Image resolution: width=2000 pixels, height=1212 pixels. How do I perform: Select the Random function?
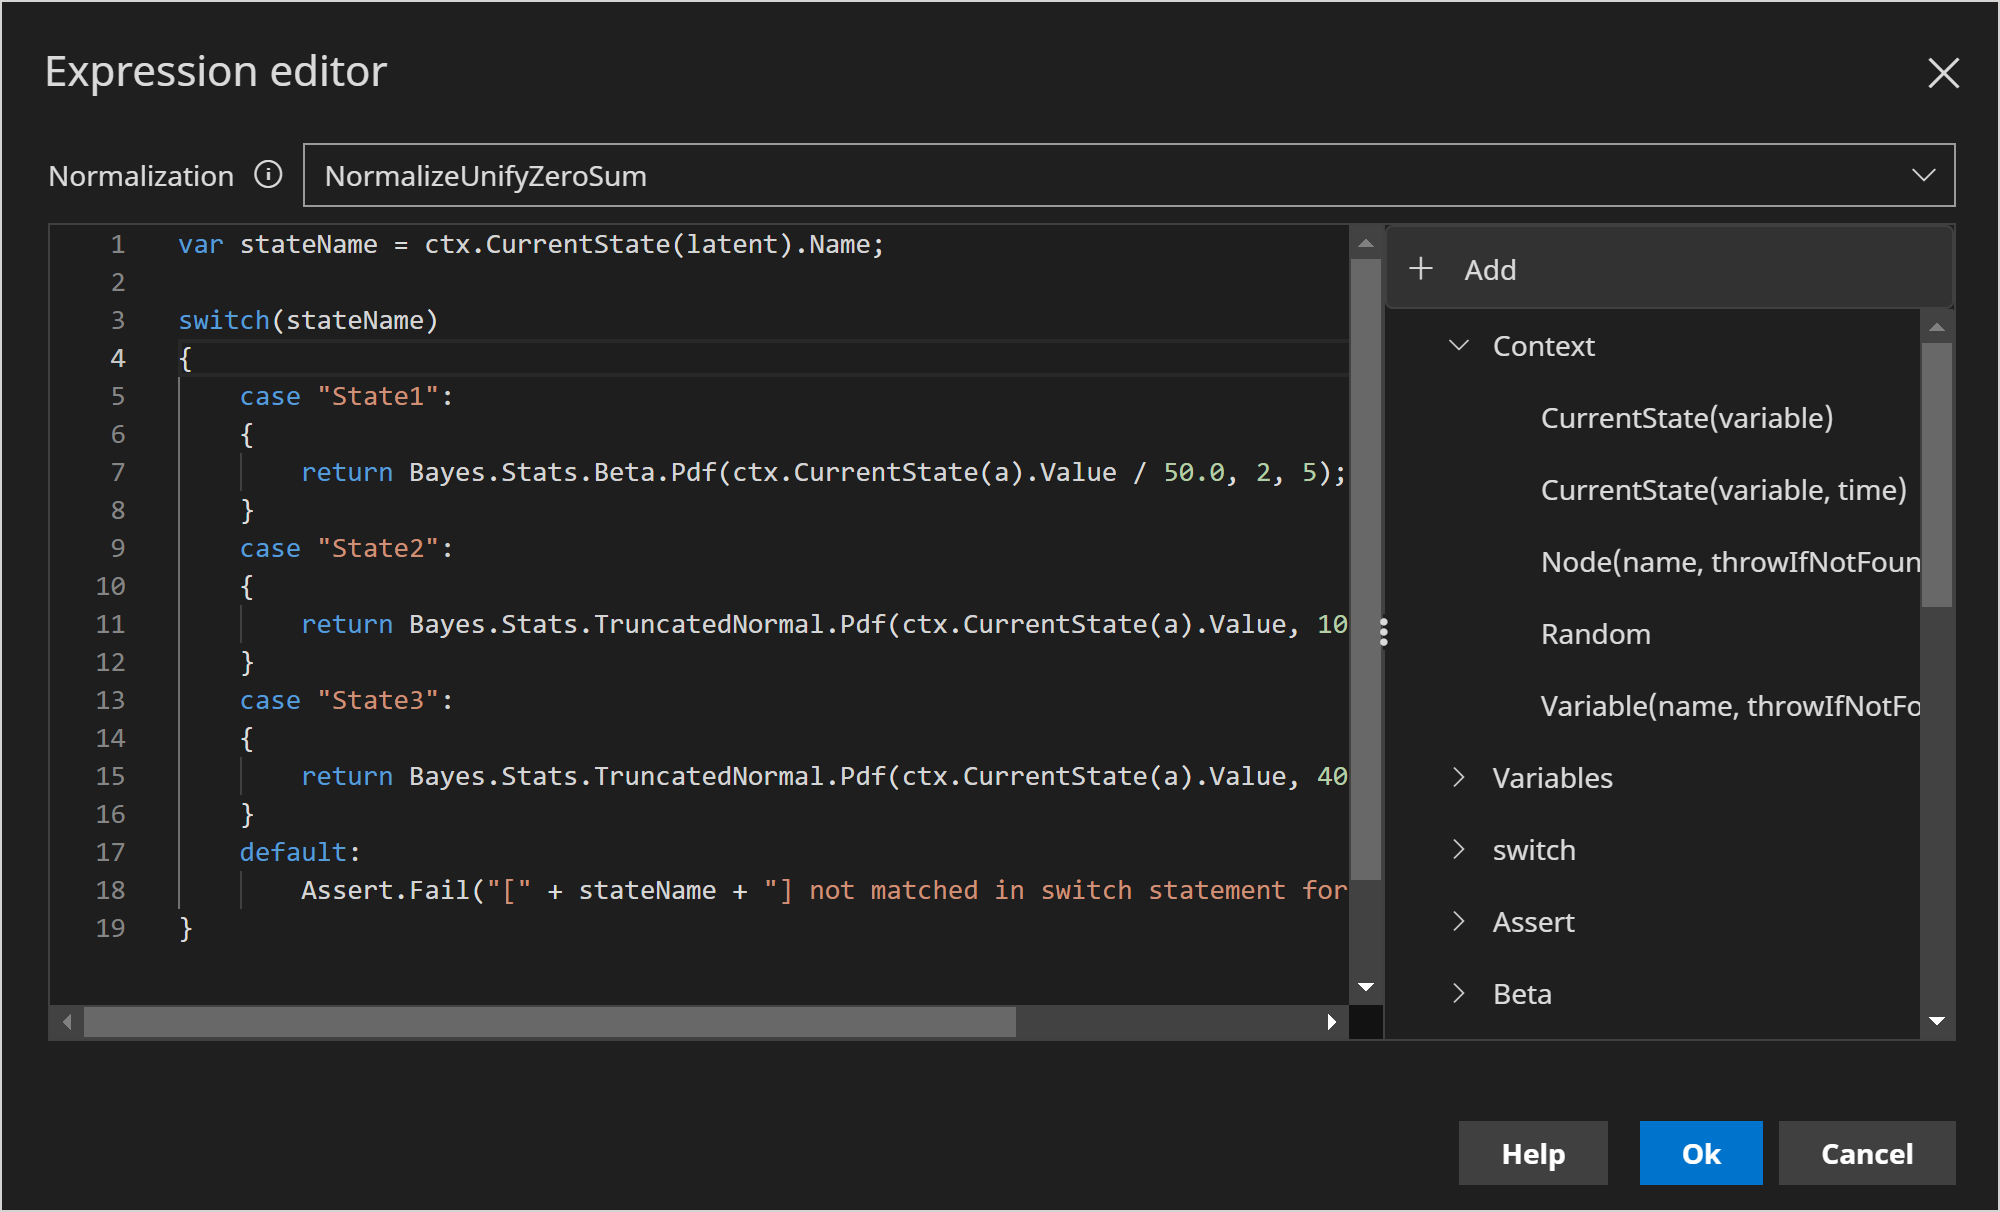[x=1595, y=633]
